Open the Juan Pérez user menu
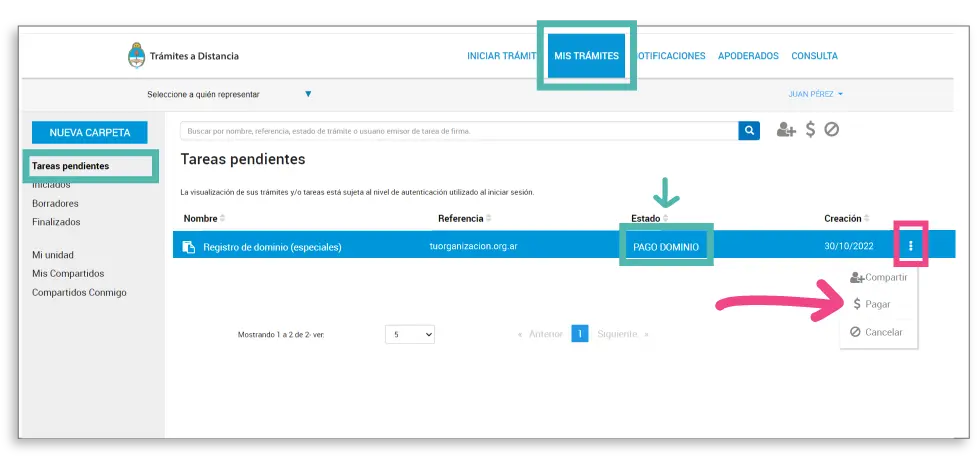 coord(815,94)
